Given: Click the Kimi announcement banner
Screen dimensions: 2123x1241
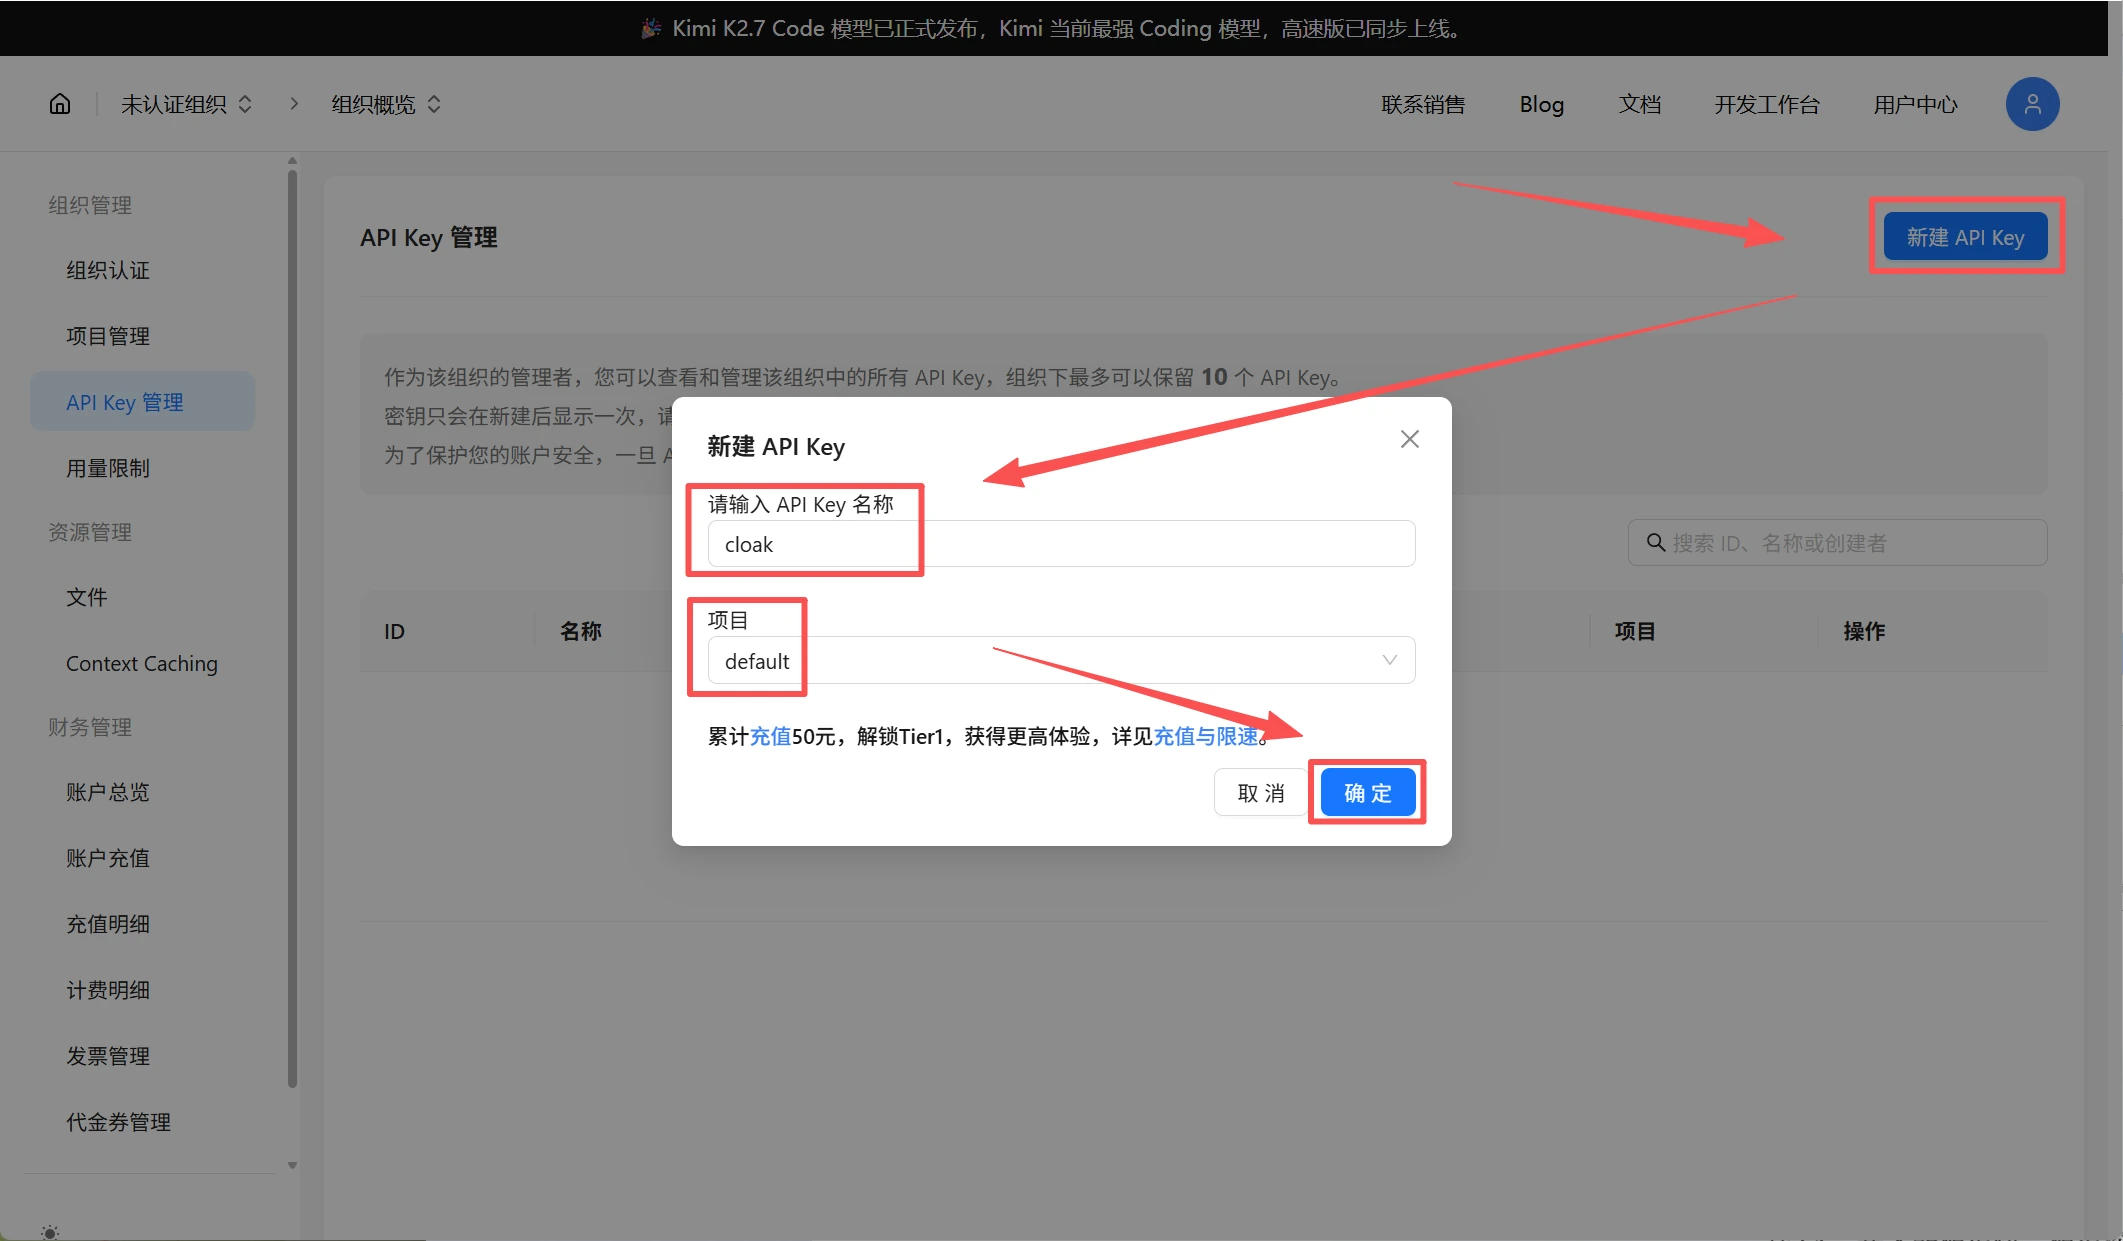Looking at the screenshot, I should (x=1052, y=28).
